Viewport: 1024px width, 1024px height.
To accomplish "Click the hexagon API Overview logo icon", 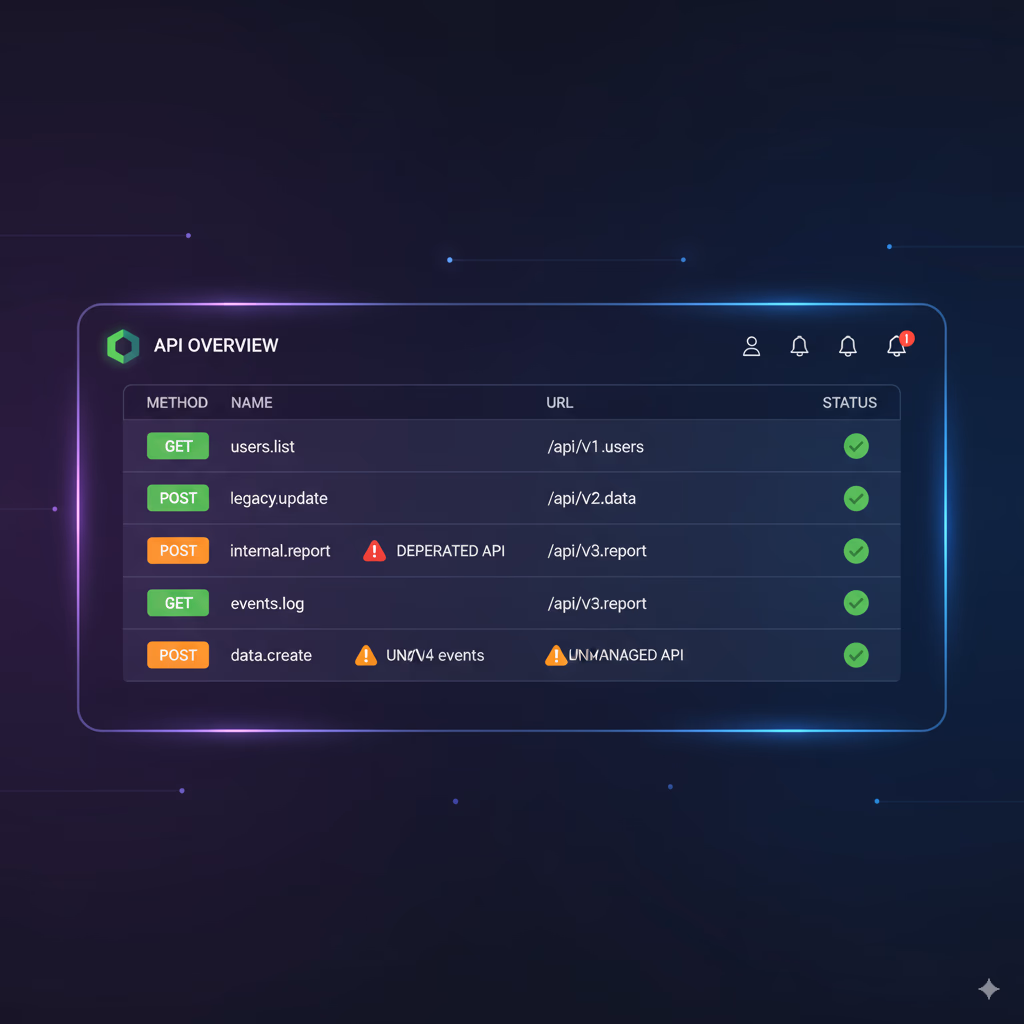I will [x=122, y=346].
